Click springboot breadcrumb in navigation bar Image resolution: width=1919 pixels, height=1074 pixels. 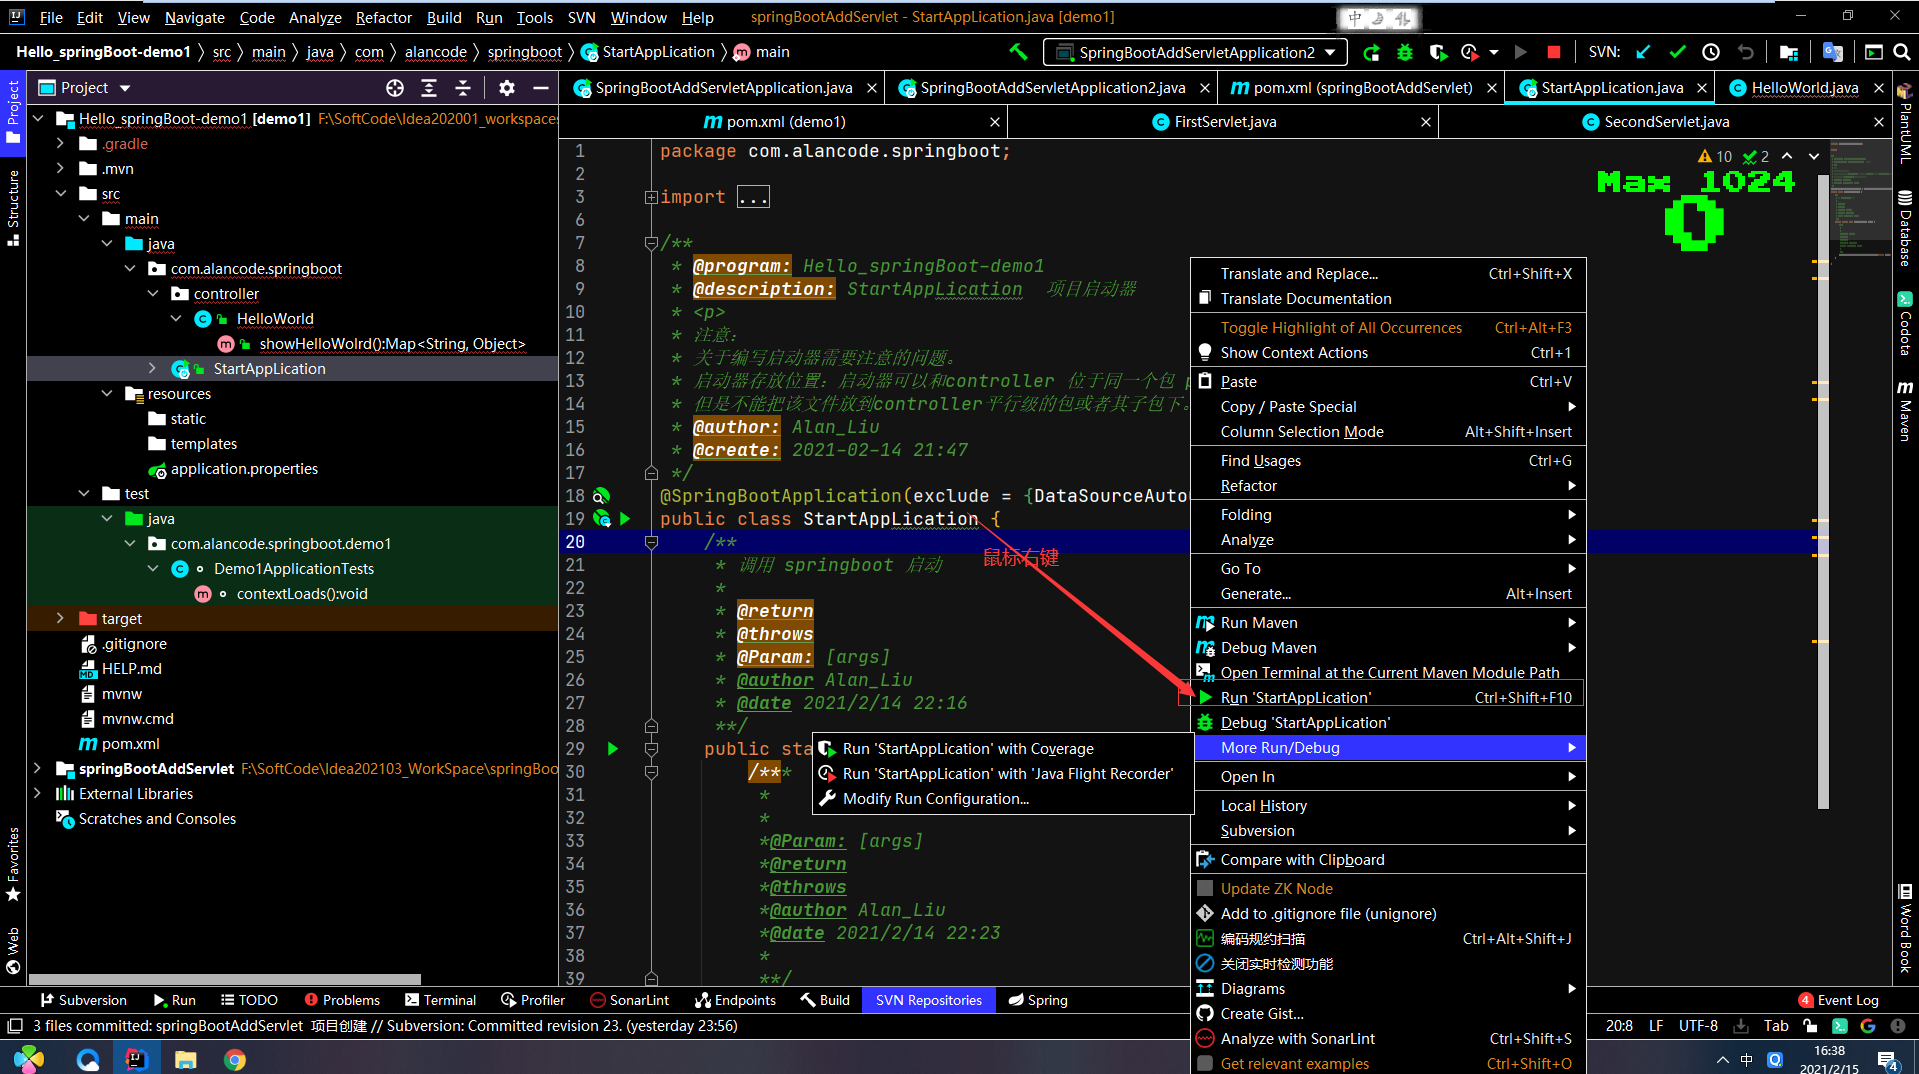524,52
